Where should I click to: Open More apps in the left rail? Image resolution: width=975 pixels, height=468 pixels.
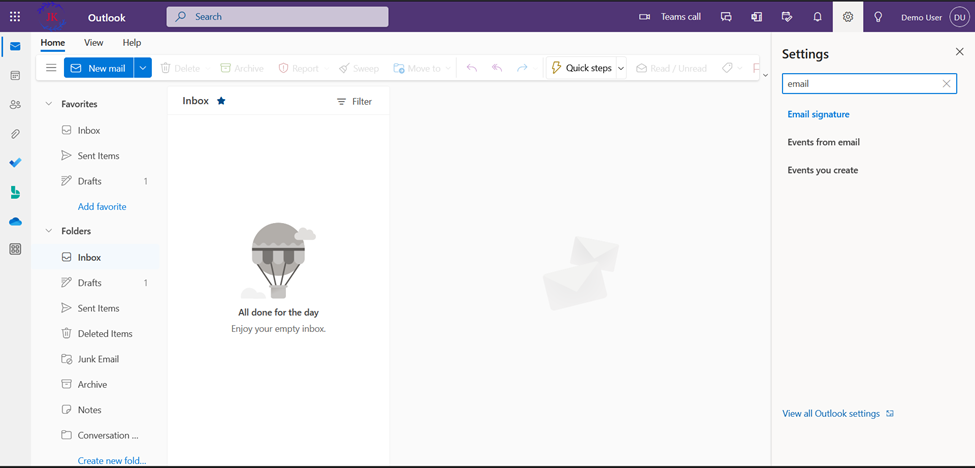[x=16, y=249]
